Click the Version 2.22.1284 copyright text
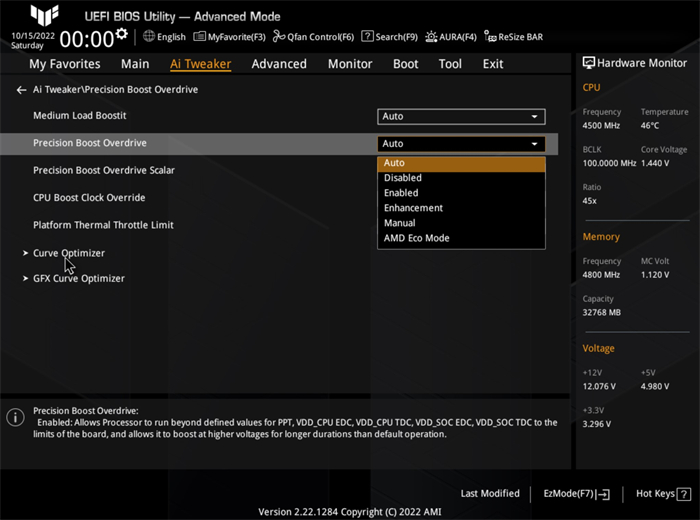The height and width of the screenshot is (520, 700). coord(350,512)
